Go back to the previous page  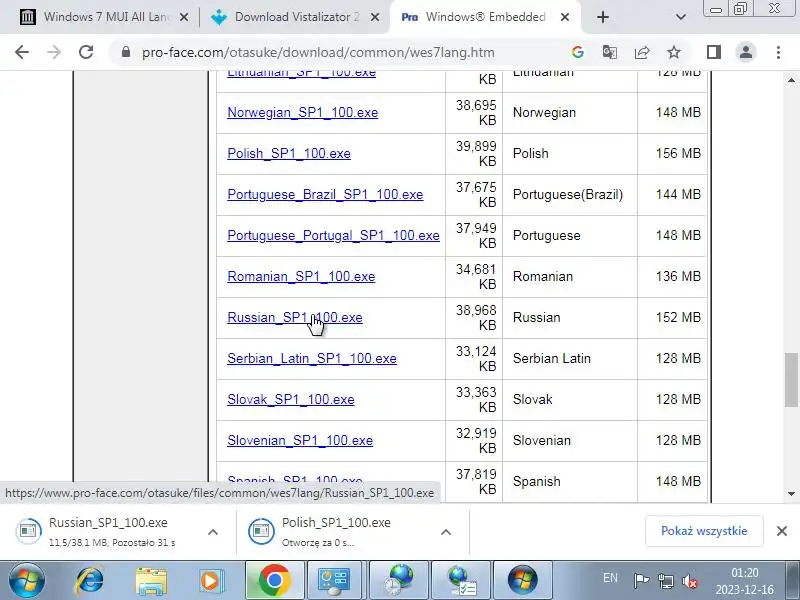coord(22,52)
